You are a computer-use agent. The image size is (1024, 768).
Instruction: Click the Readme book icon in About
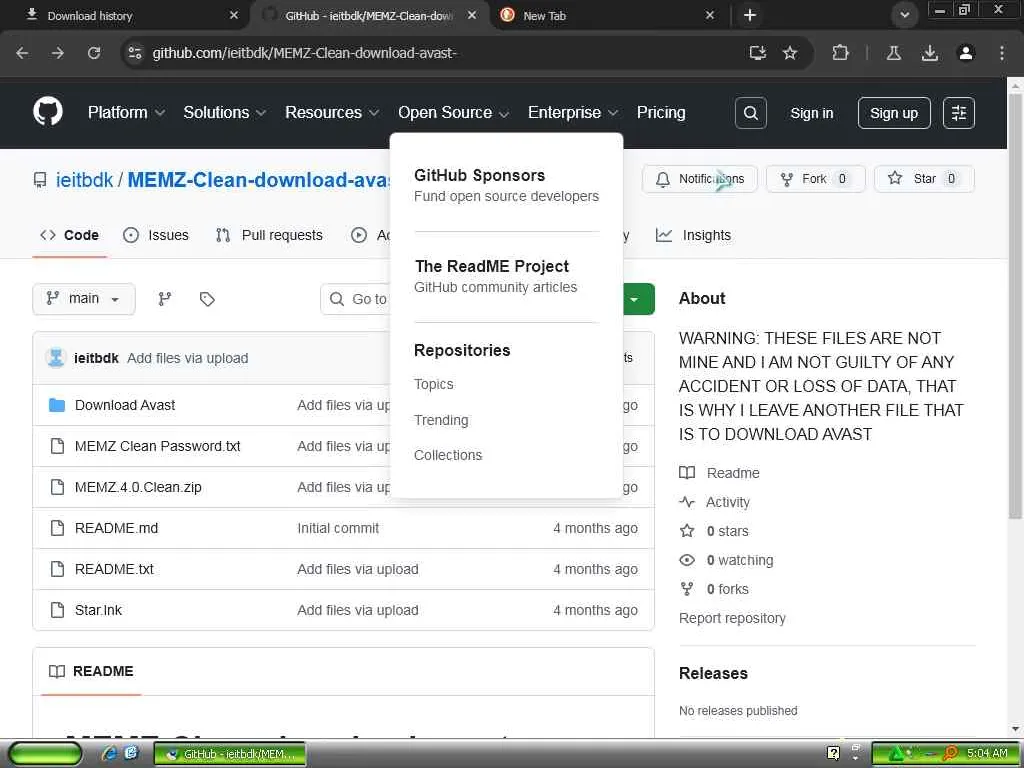pyautogui.click(x=687, y=473)
